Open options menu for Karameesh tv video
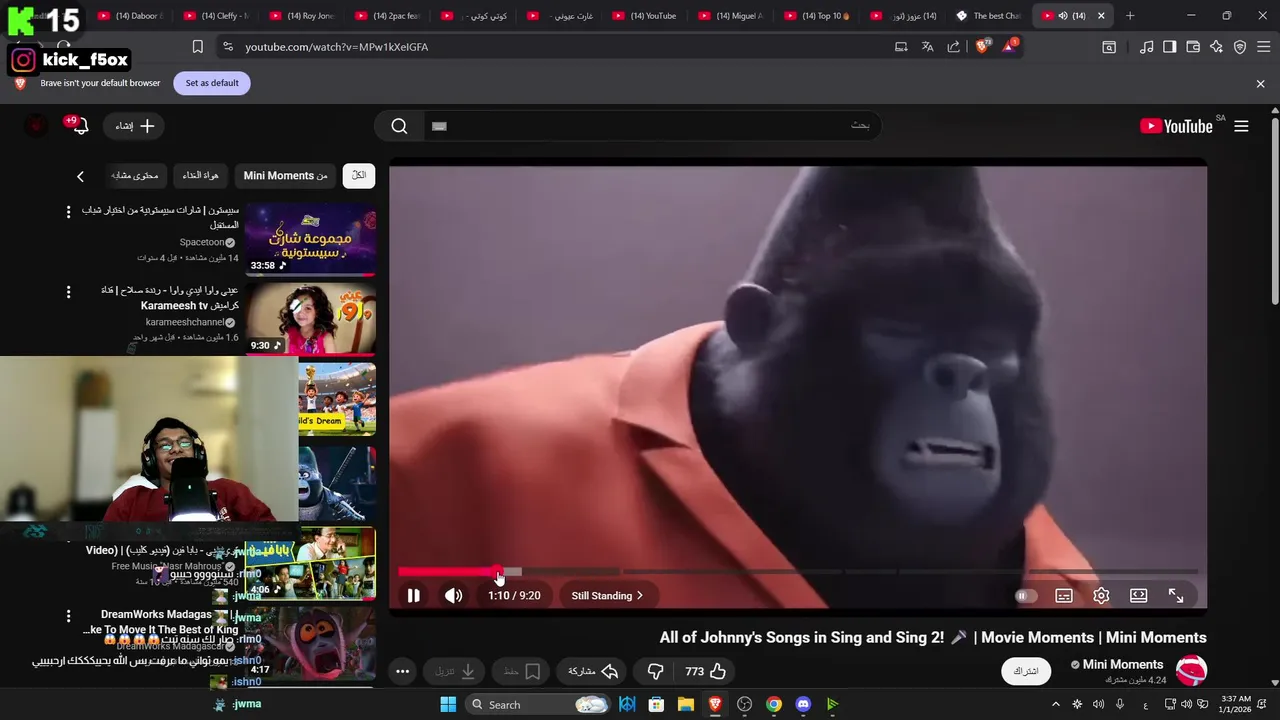Image resolution: width=1280 pixels, height=720 pixels. (68, 292)
